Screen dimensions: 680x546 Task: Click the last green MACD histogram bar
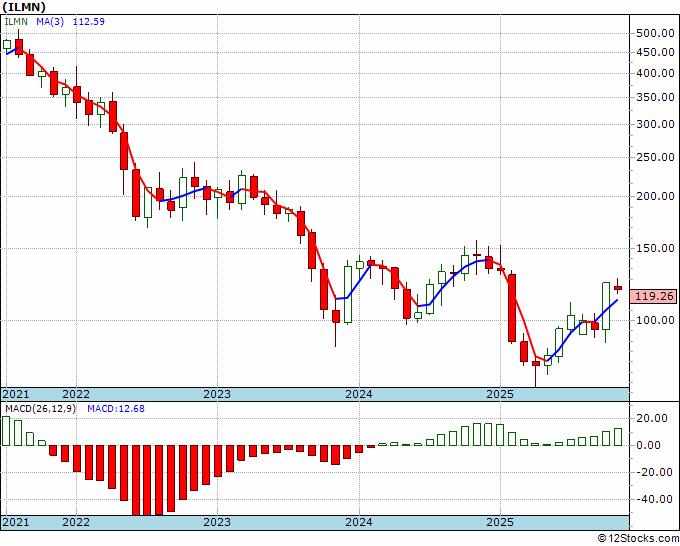(618, 437)
